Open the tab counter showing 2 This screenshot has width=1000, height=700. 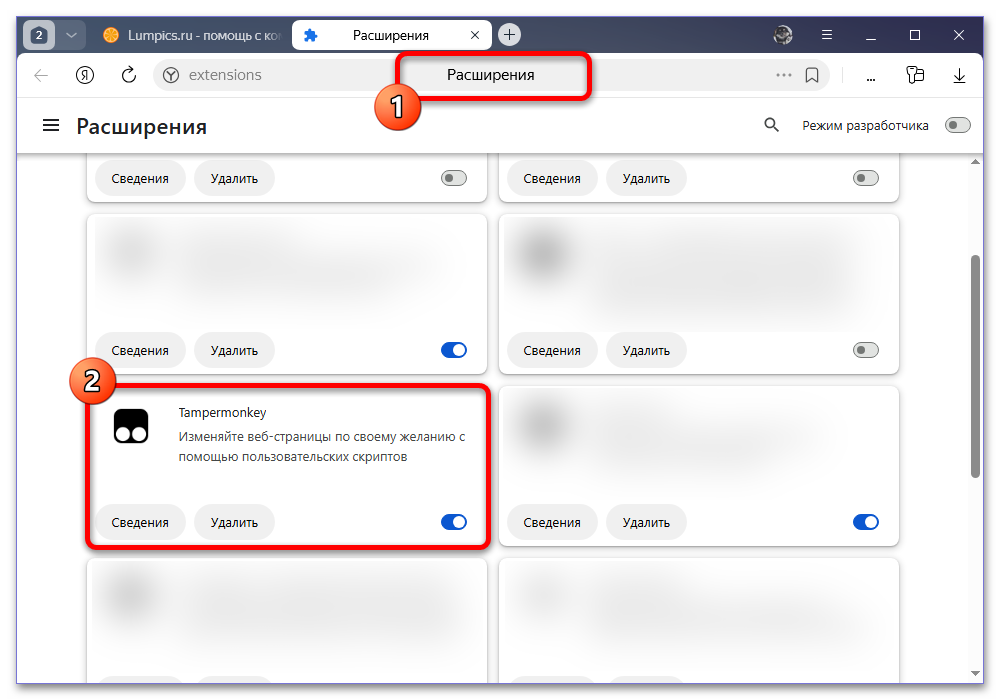coord(39,35)
